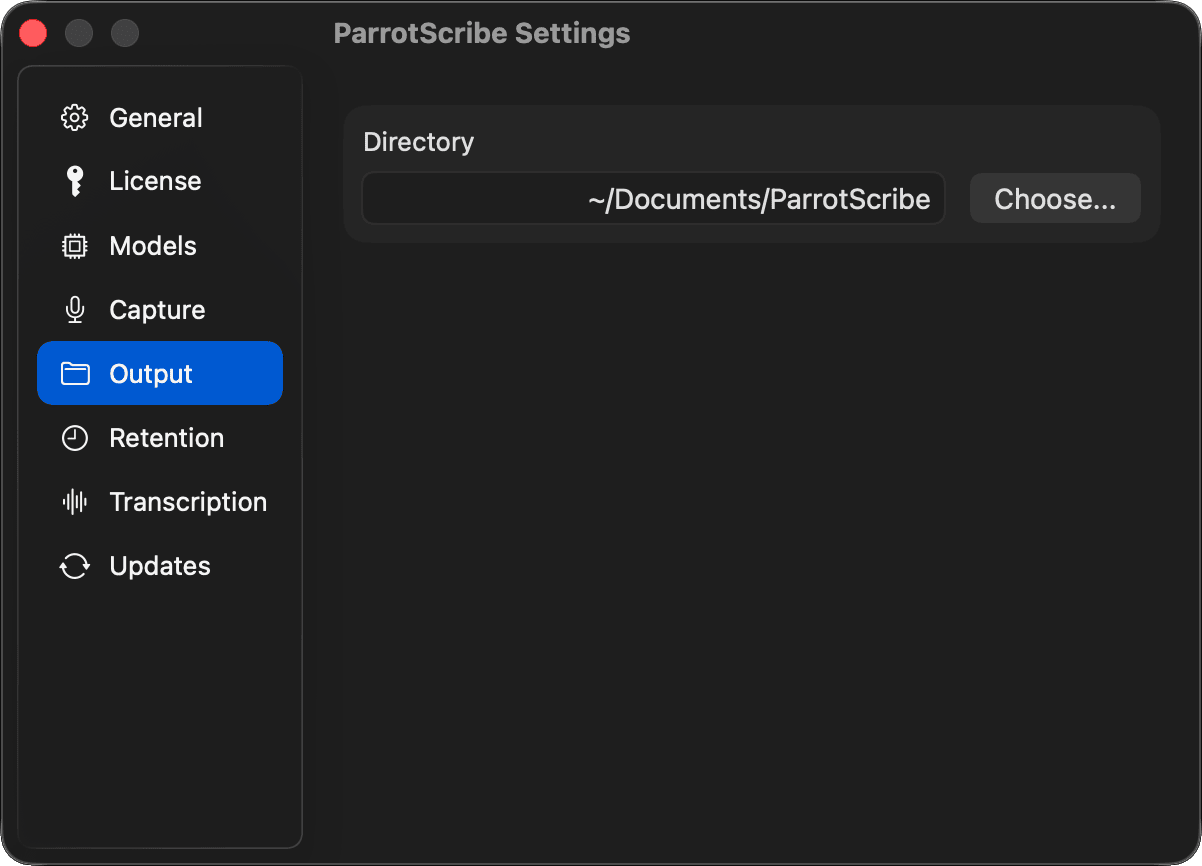Click the folder icon in Output row
The image size is (1202, 866).
coord(75,374)
